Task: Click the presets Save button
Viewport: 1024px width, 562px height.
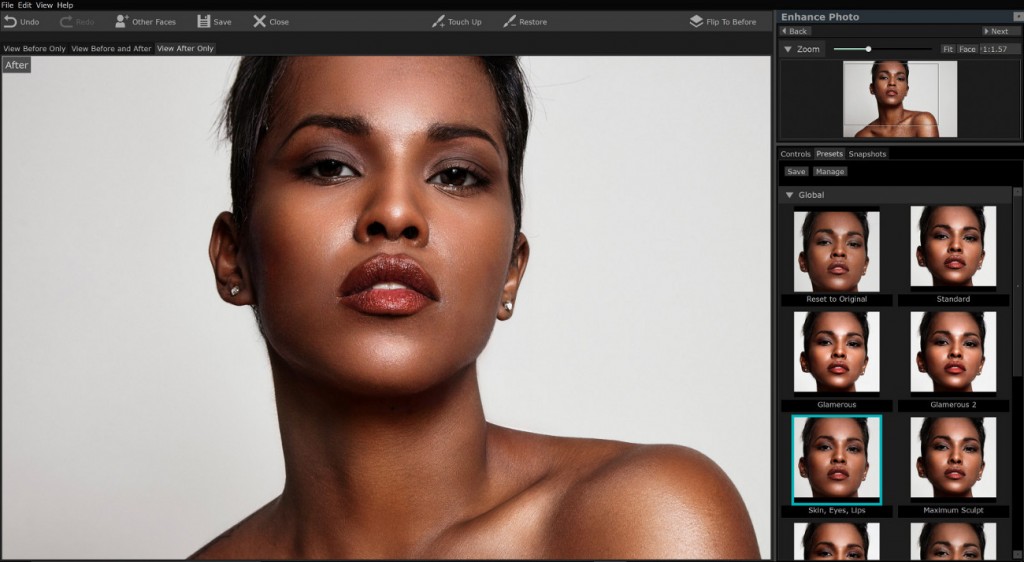Action: pos(796,171)
